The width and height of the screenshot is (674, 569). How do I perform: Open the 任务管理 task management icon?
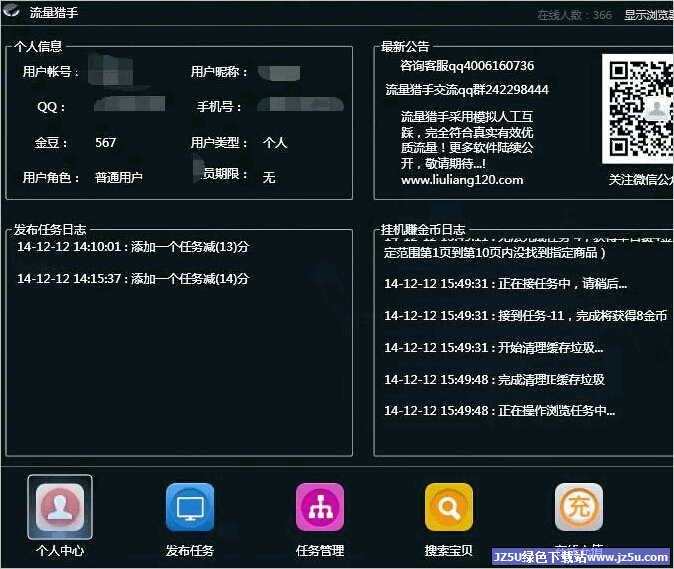320,507
